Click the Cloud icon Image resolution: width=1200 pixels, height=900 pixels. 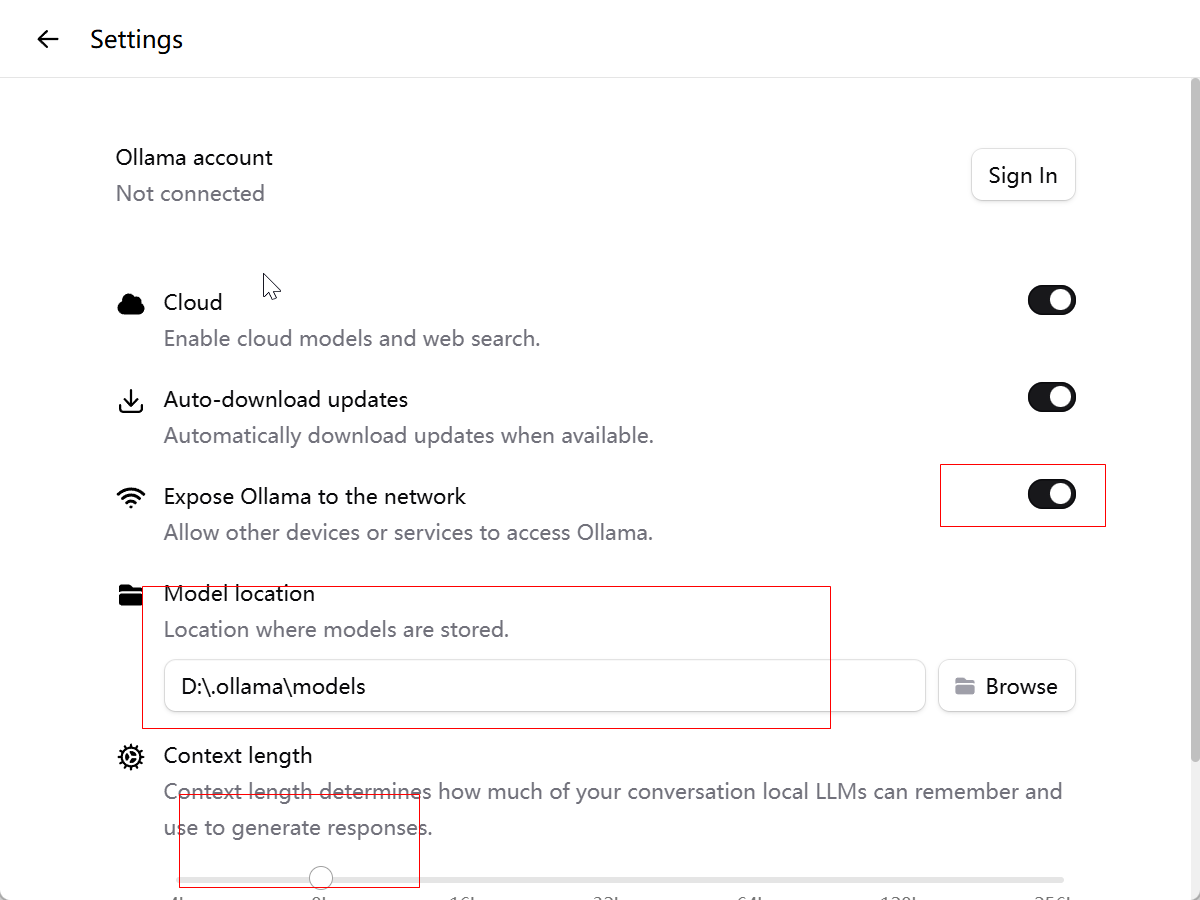tap(131, 303)
